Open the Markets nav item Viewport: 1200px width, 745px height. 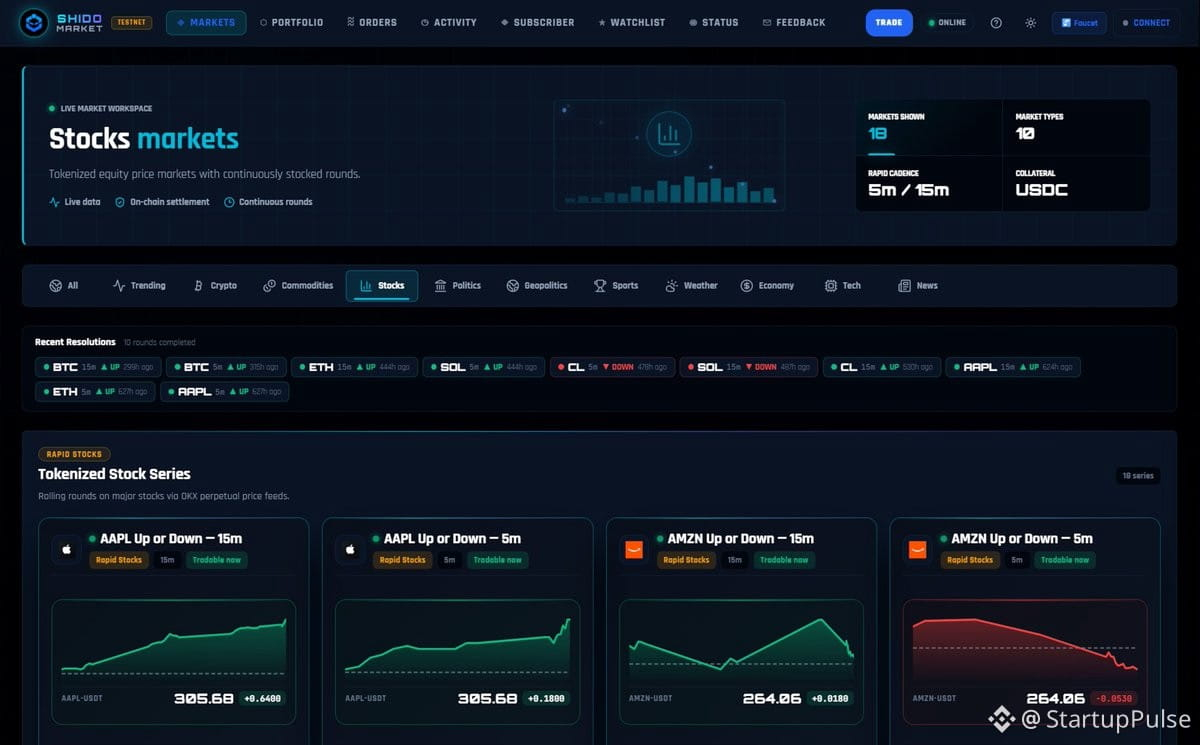[206, 22]
